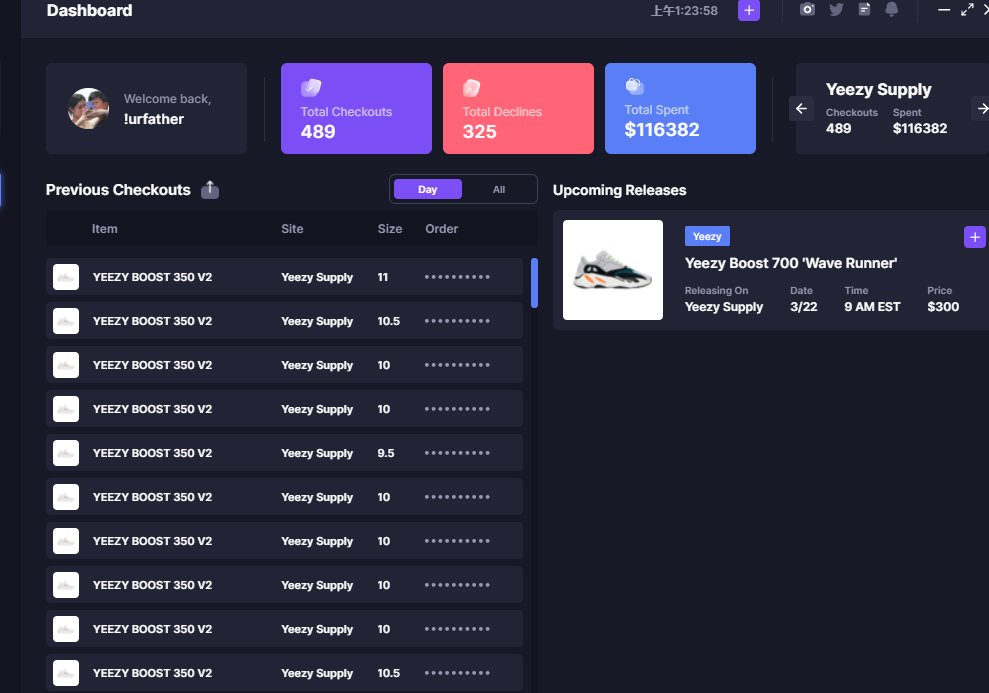Click the 3/22 release date value

click(804, 307)
